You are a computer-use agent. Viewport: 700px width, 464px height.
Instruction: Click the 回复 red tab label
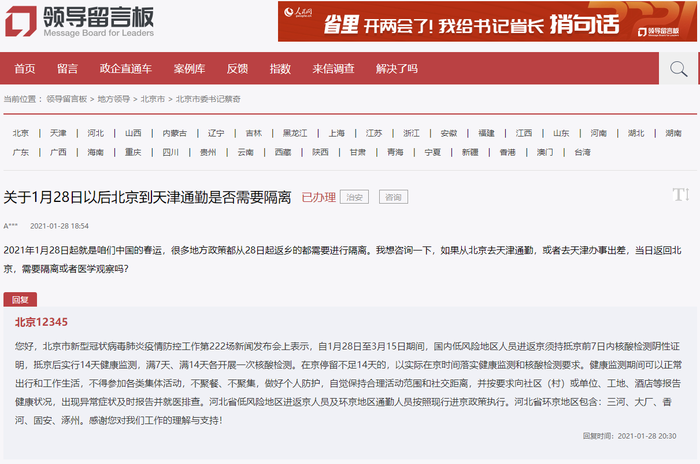[x=20, y=300]
